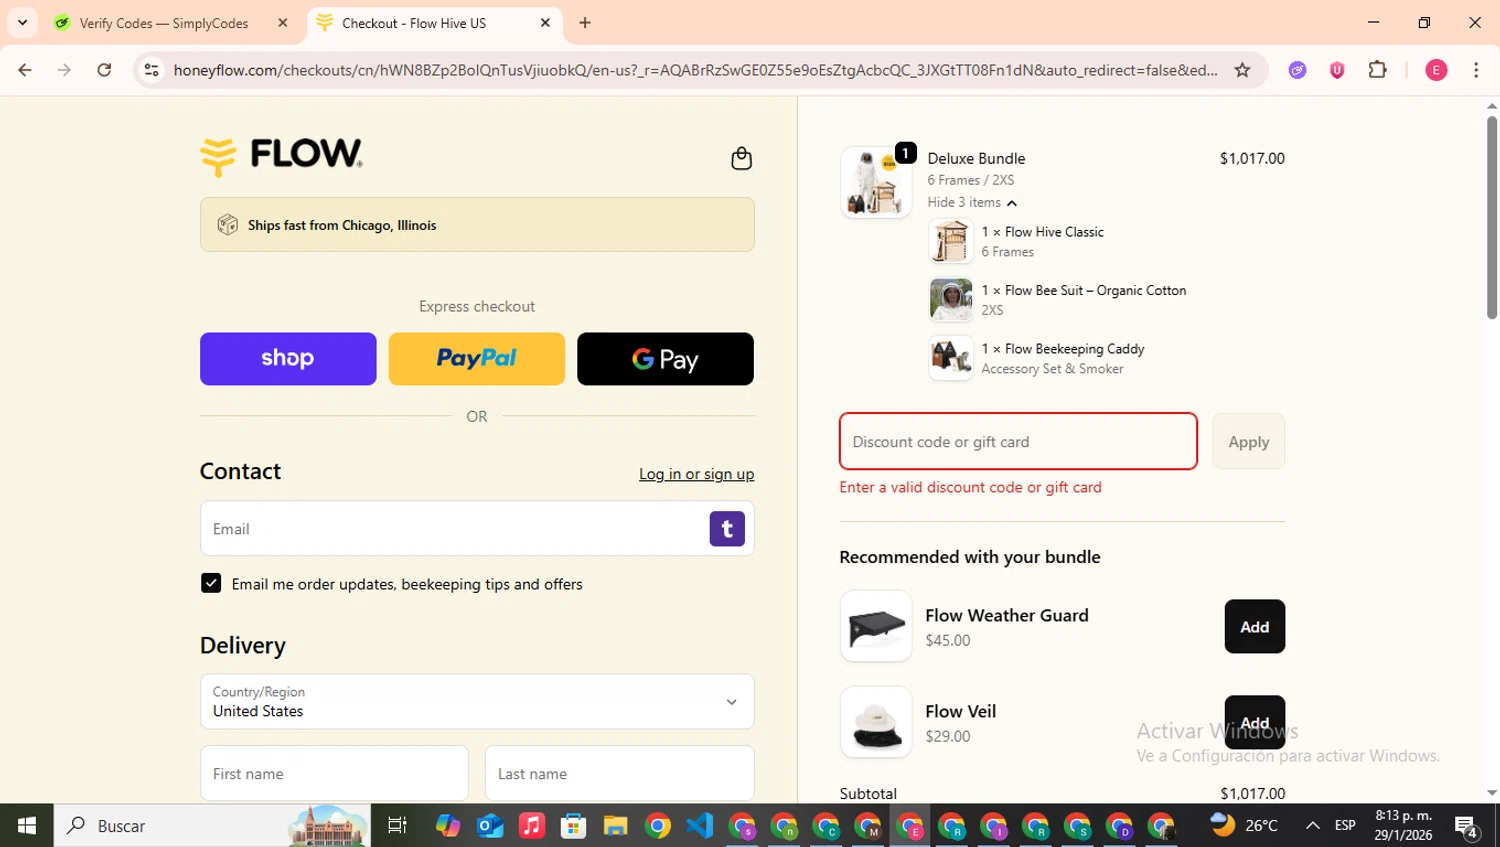Collapse the Hide 3 items expander

coord(972,202)
